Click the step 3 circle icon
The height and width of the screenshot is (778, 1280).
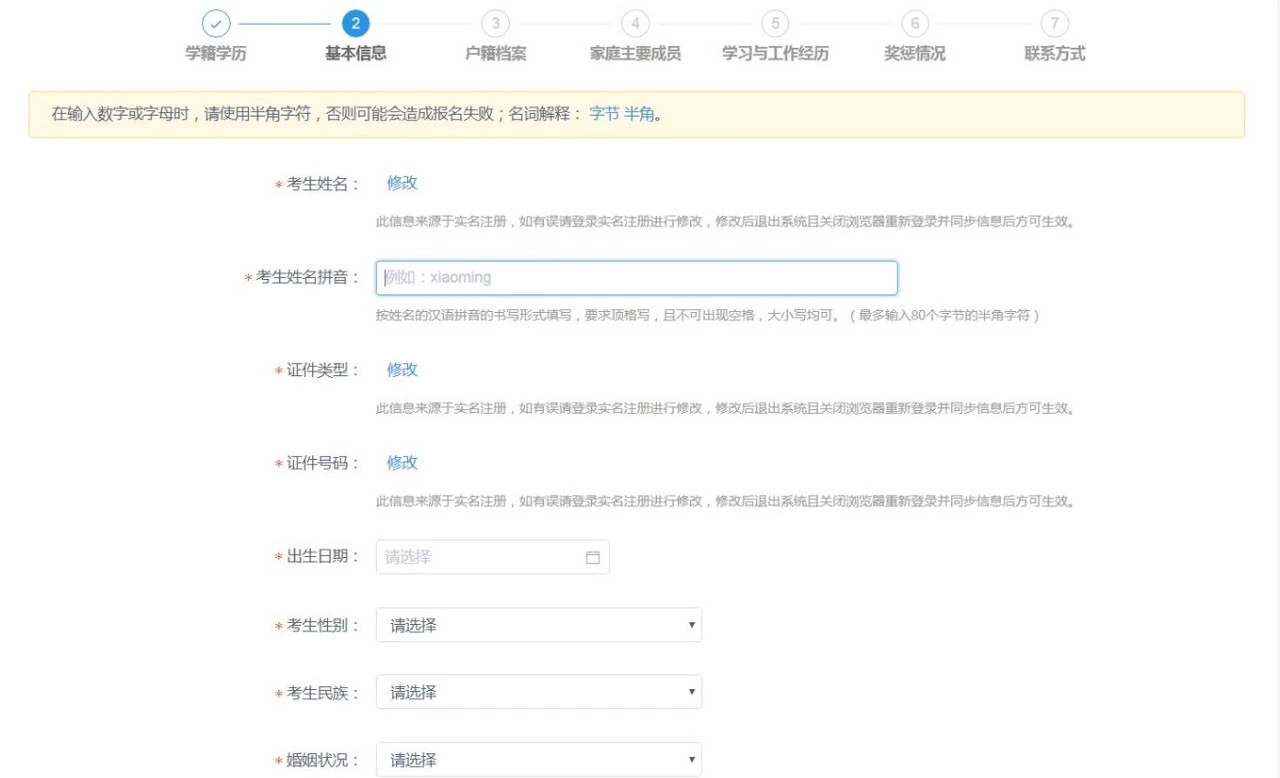point(495,23)
